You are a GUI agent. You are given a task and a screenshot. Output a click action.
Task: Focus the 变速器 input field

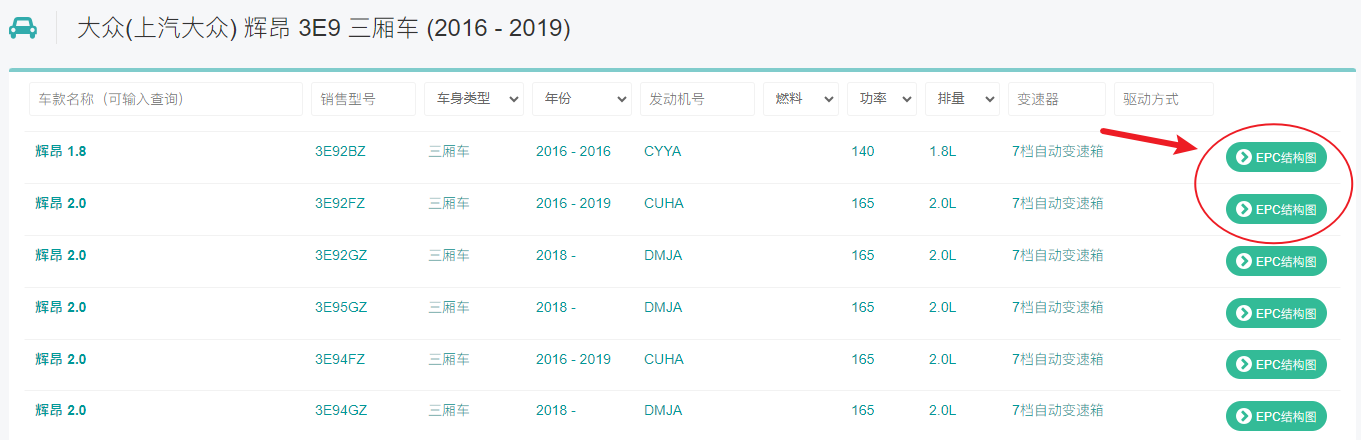coord(1056,99)
